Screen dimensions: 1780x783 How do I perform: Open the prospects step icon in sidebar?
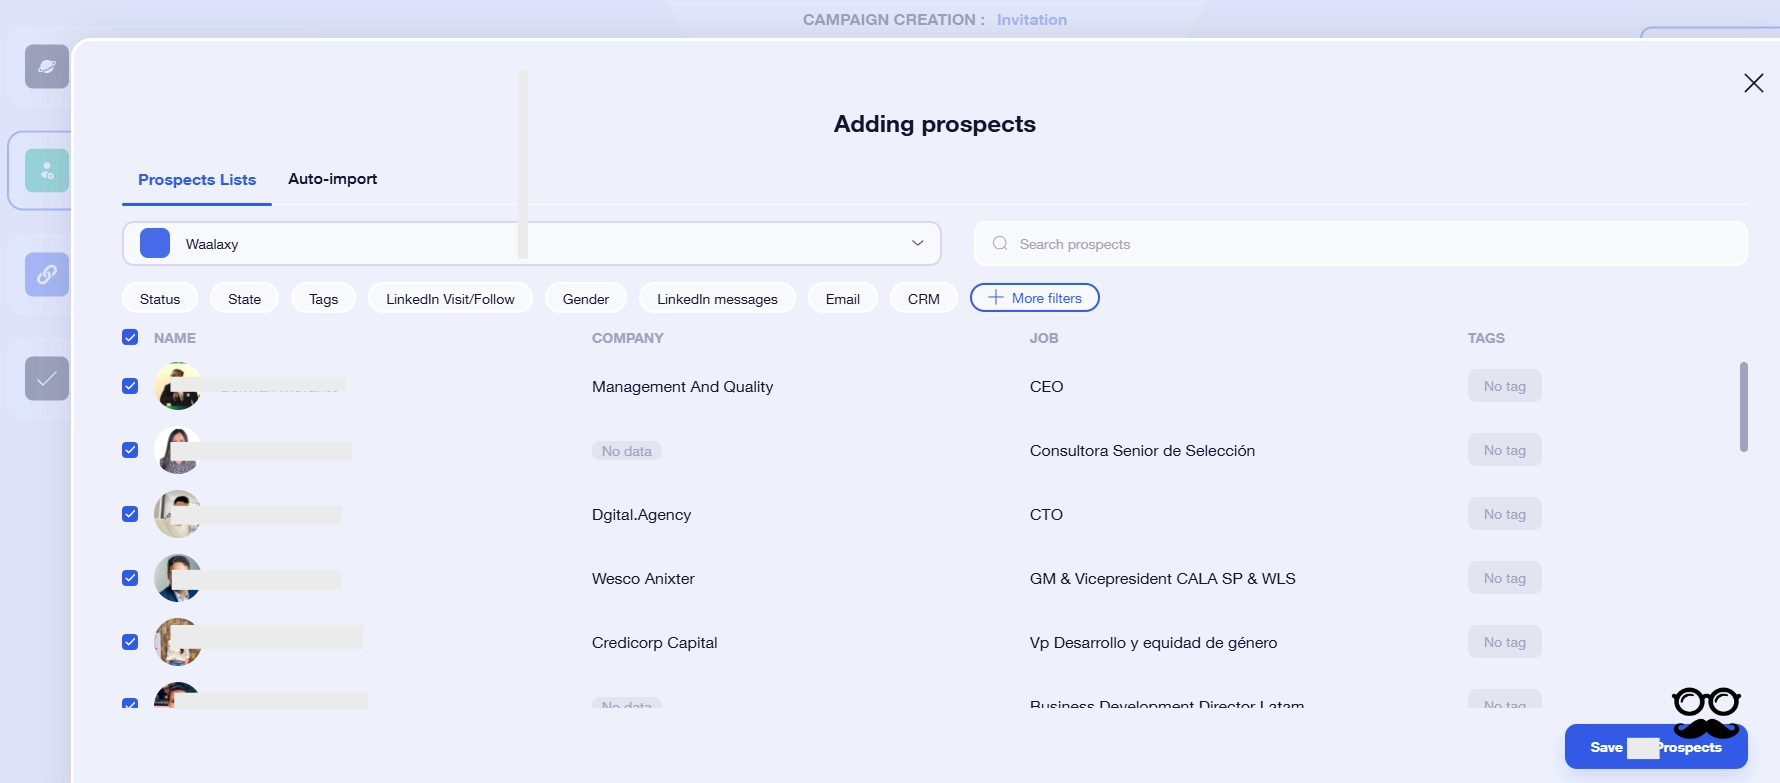[47, 171]
